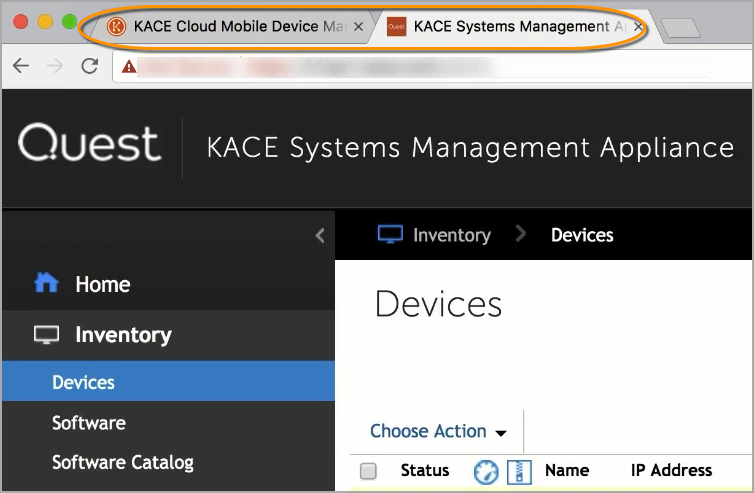Open Software in the sidebar
The width and height of the screenshot is (754, 493).
[x=89, y=423]
